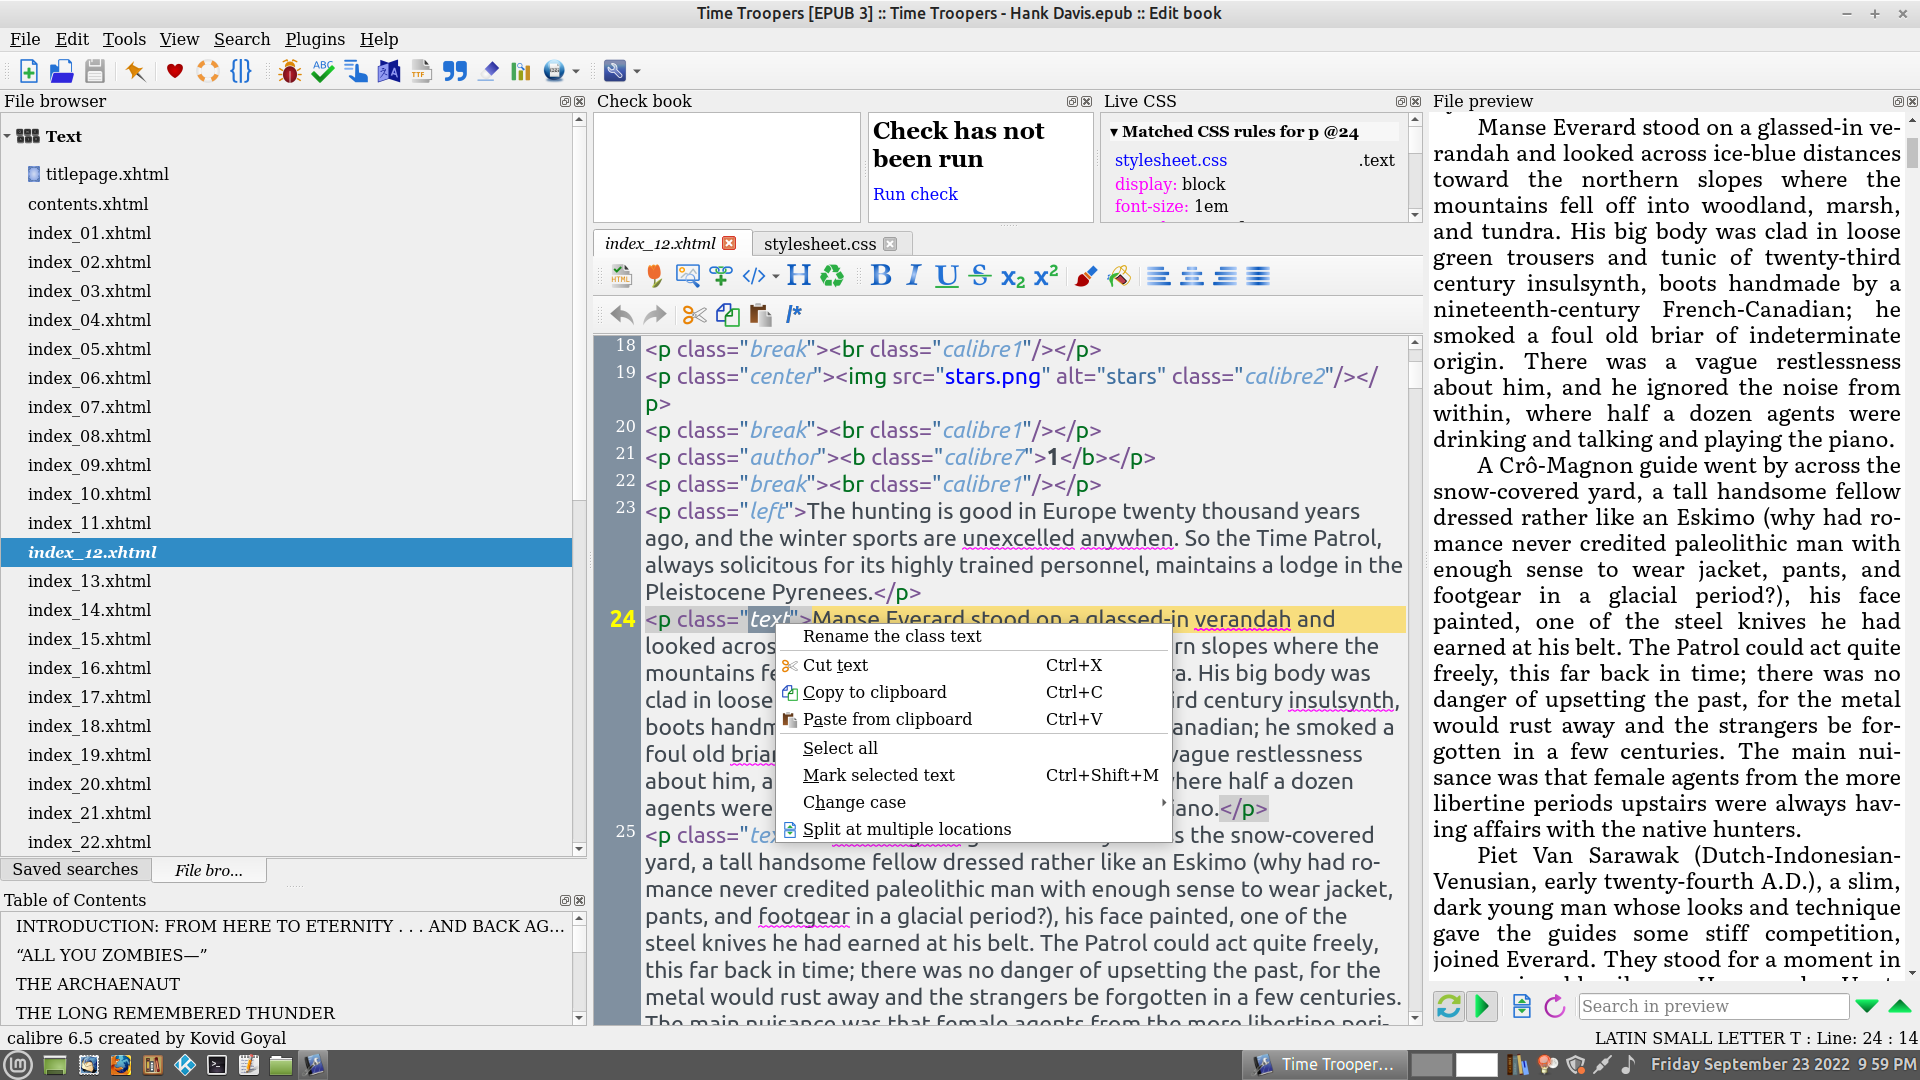
Task: Click the comment-out /* icon
Action: pyautogui.click(x=794, y=315)
